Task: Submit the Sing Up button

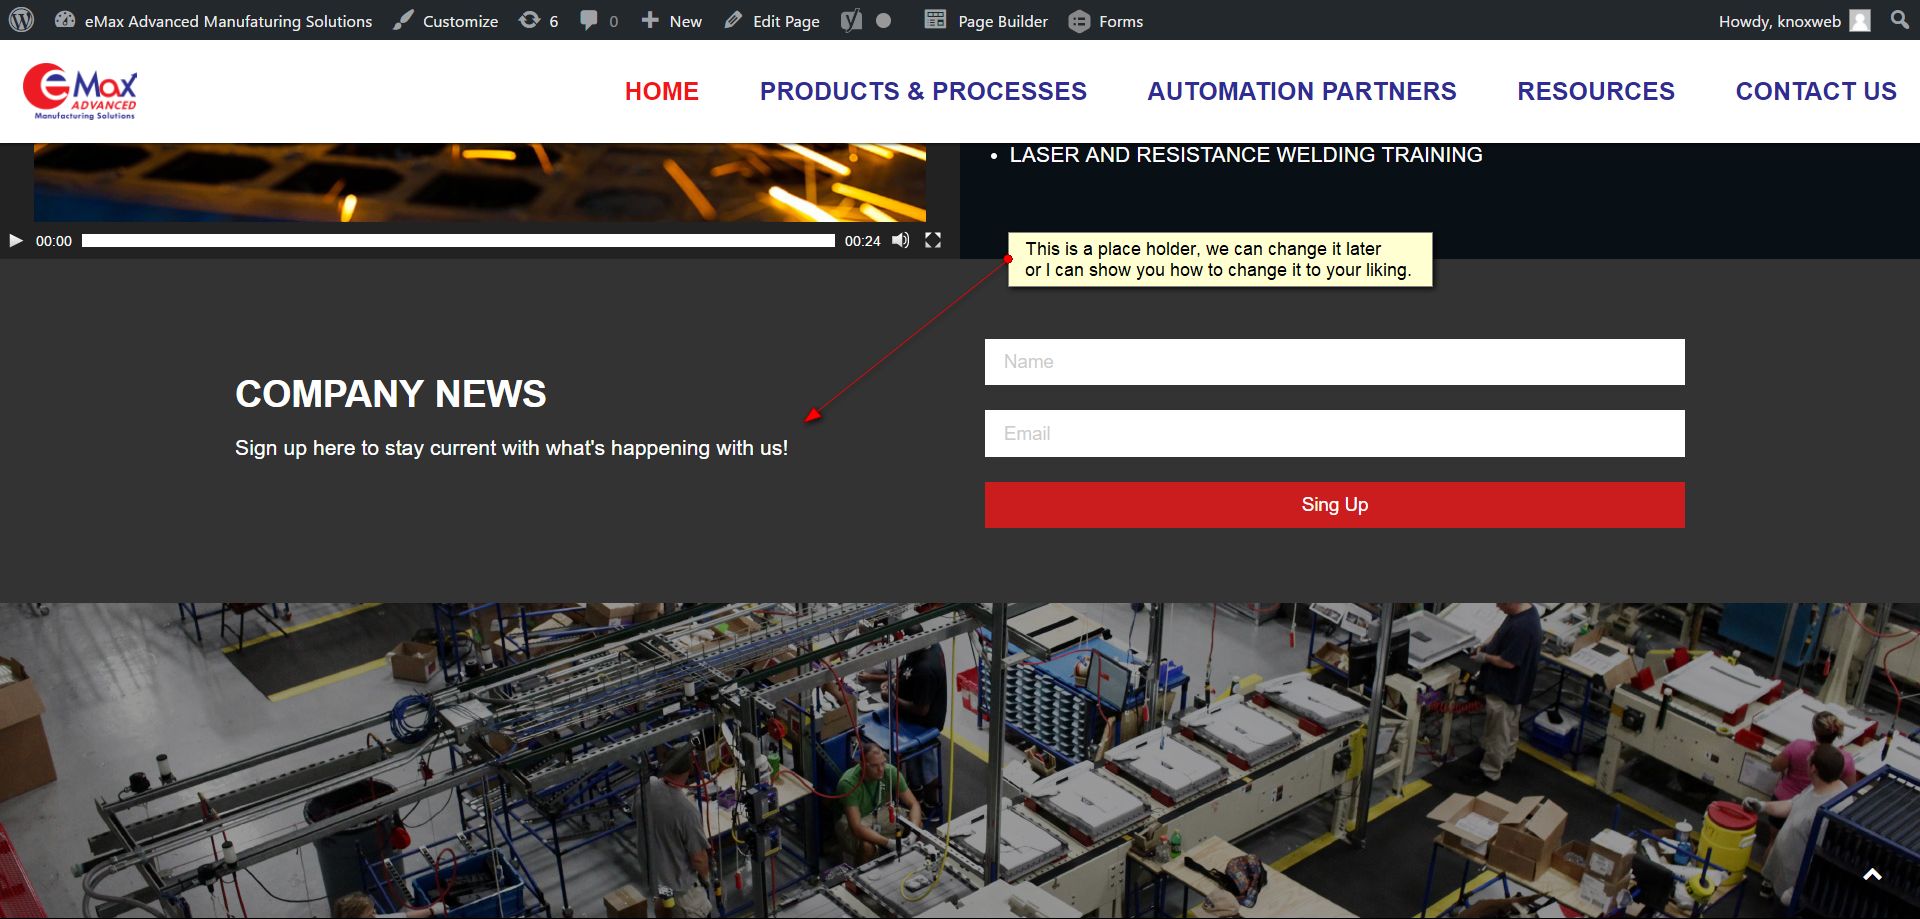Action: tap(1334, 505)
